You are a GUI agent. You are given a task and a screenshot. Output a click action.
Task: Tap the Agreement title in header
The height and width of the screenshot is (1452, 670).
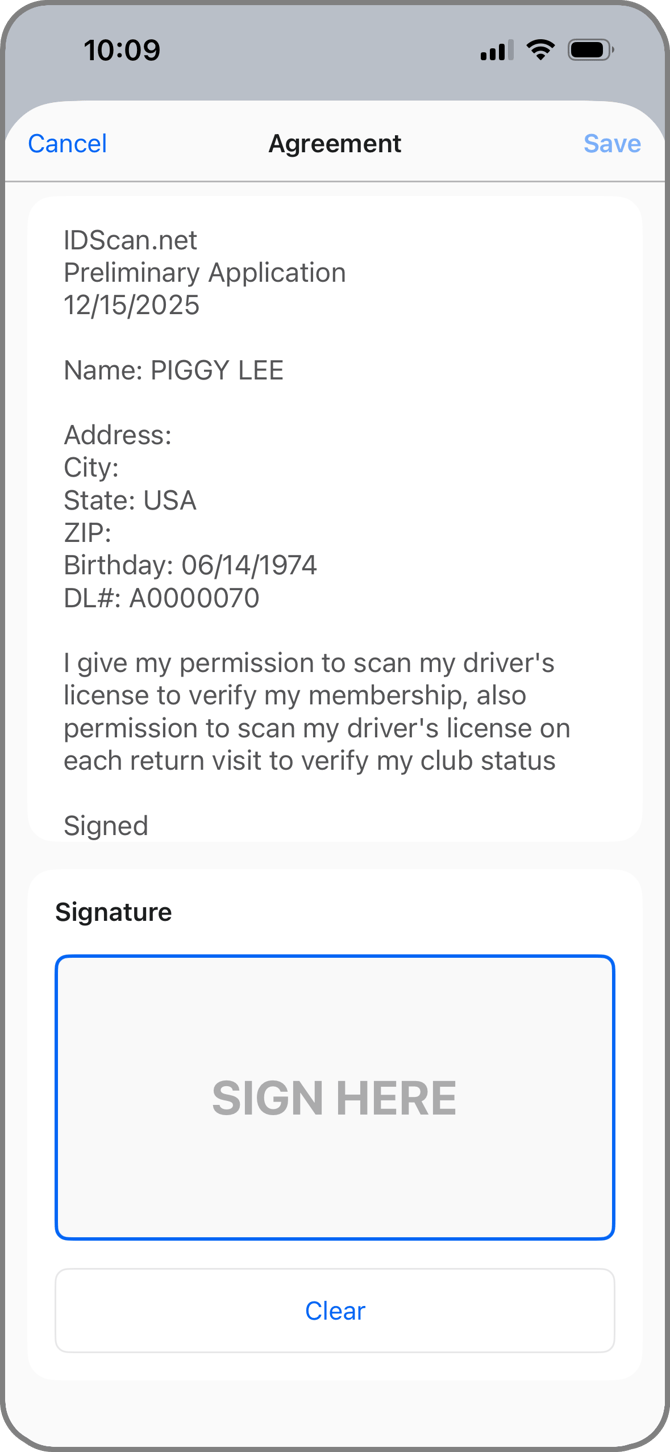[335, 144]
